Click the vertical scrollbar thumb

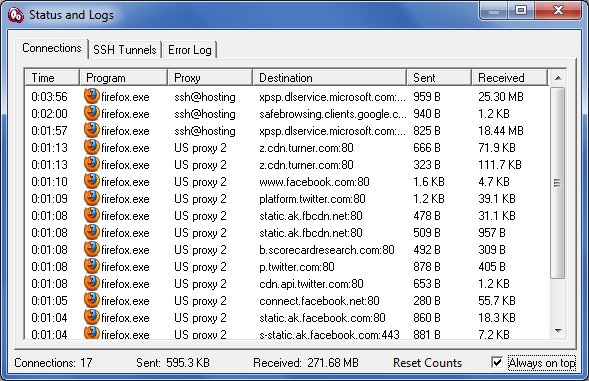(557, 183)
